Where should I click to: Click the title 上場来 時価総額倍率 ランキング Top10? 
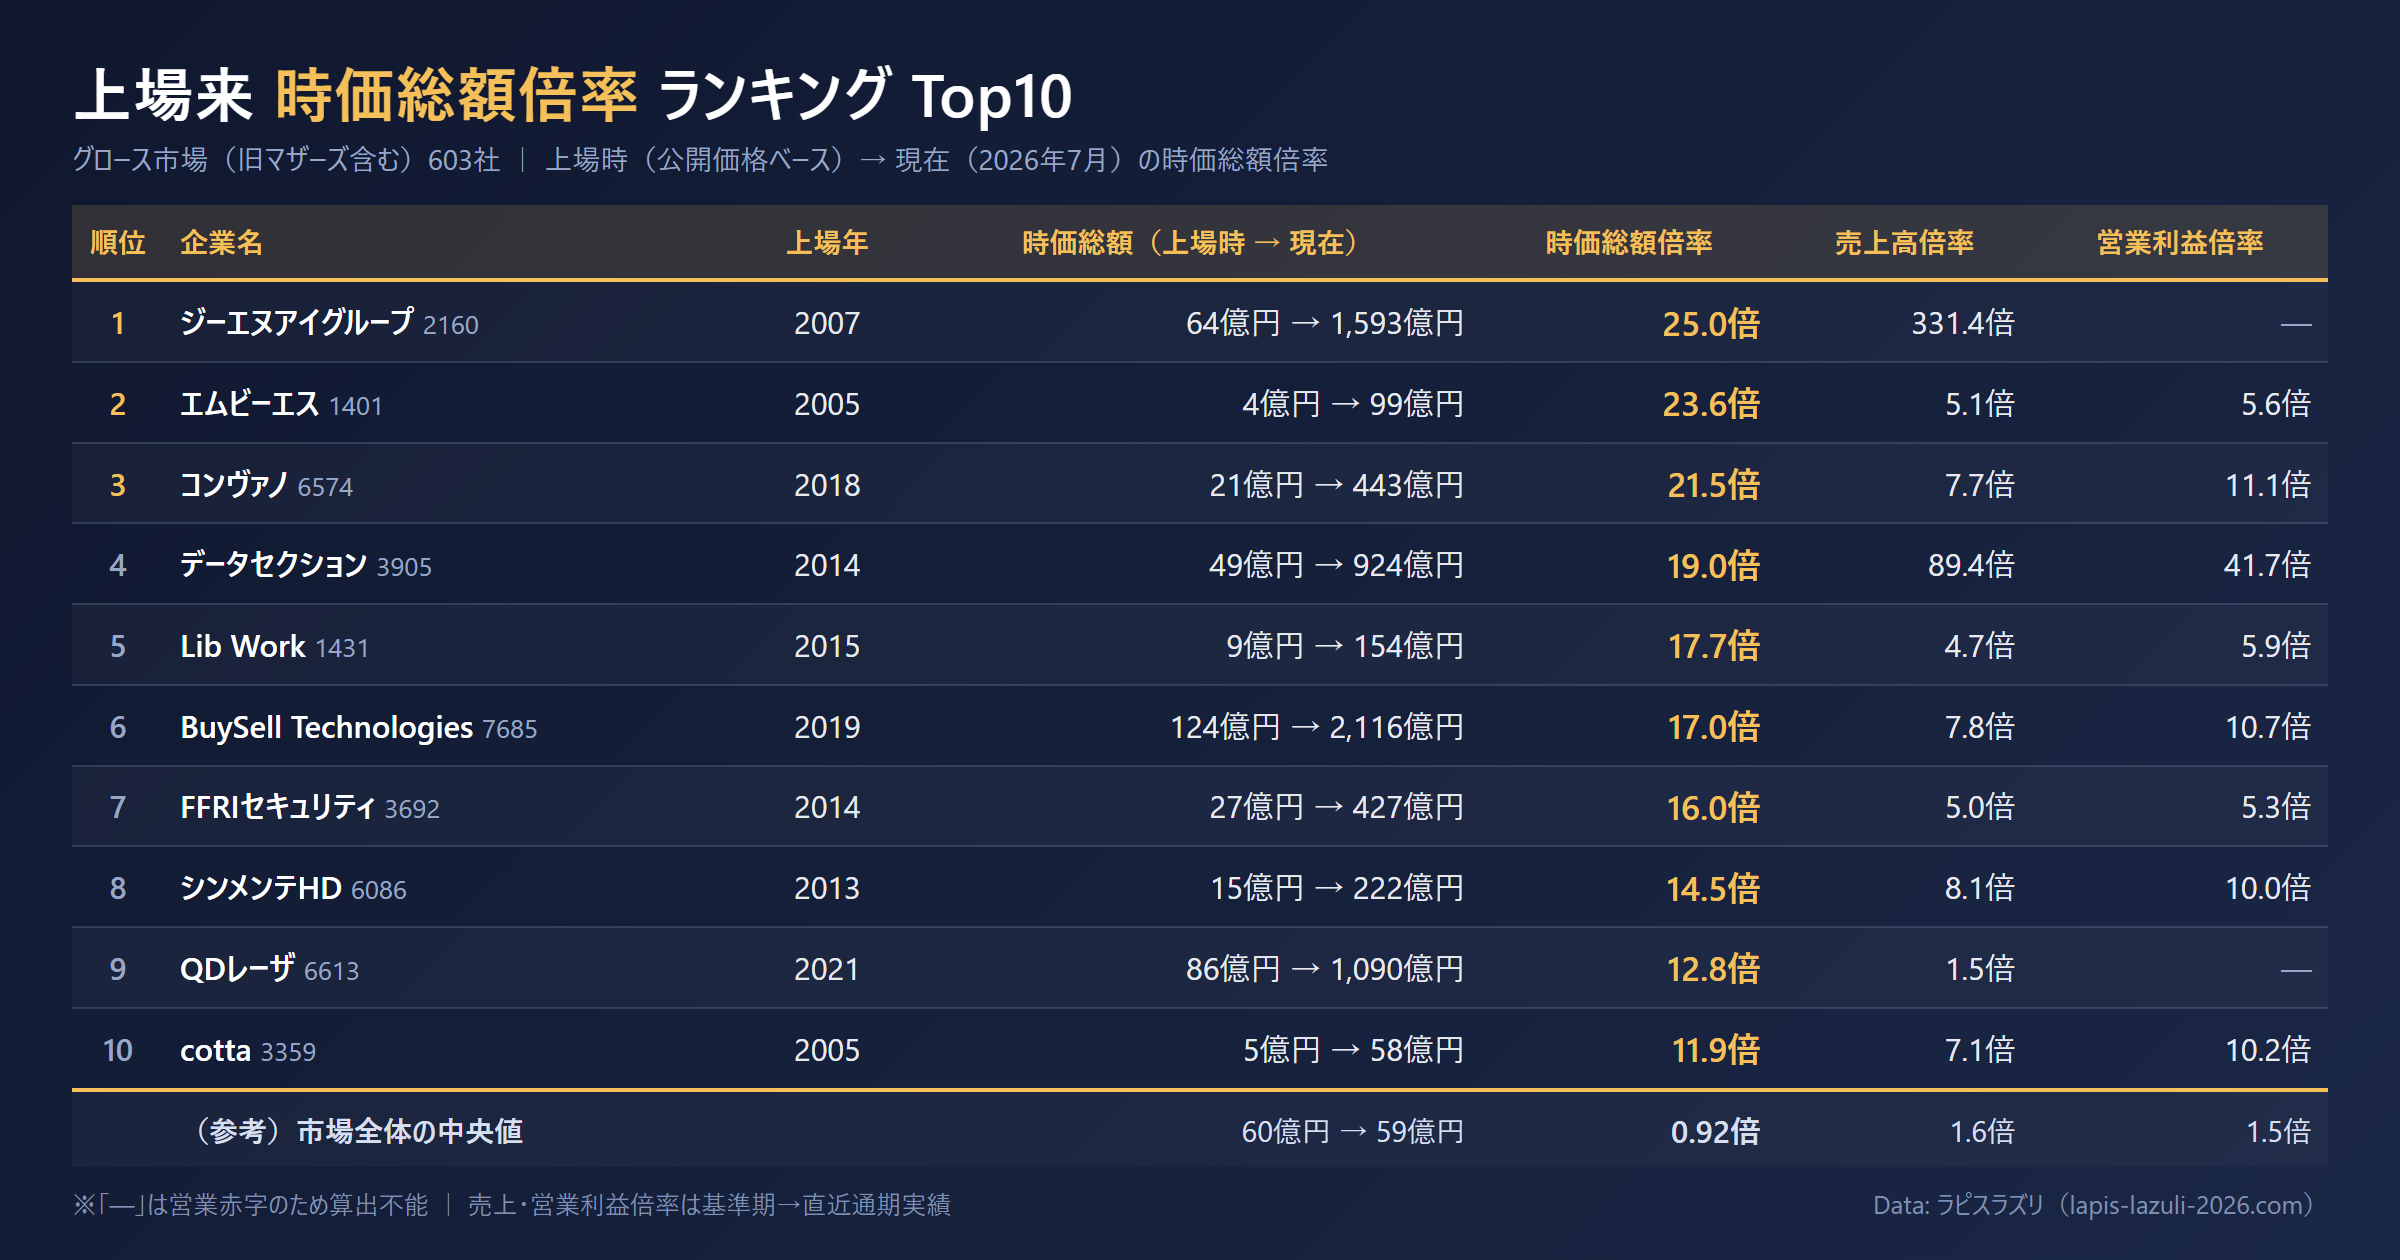click(573, 96)
